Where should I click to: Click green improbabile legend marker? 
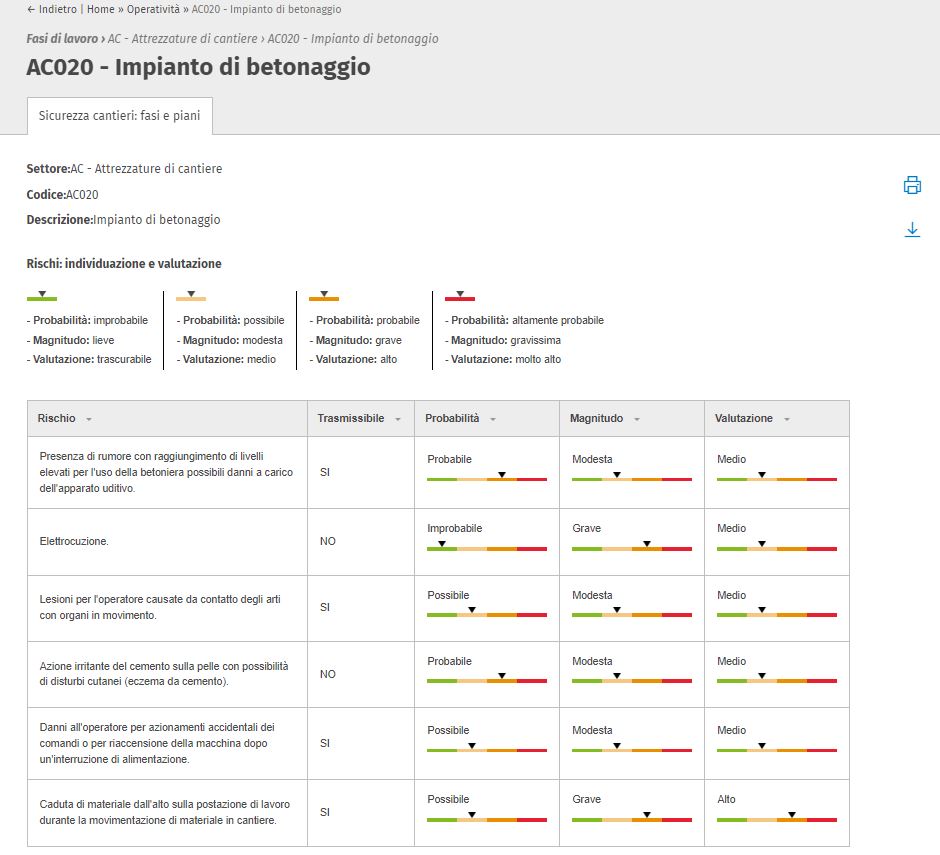tap(41, 297)
